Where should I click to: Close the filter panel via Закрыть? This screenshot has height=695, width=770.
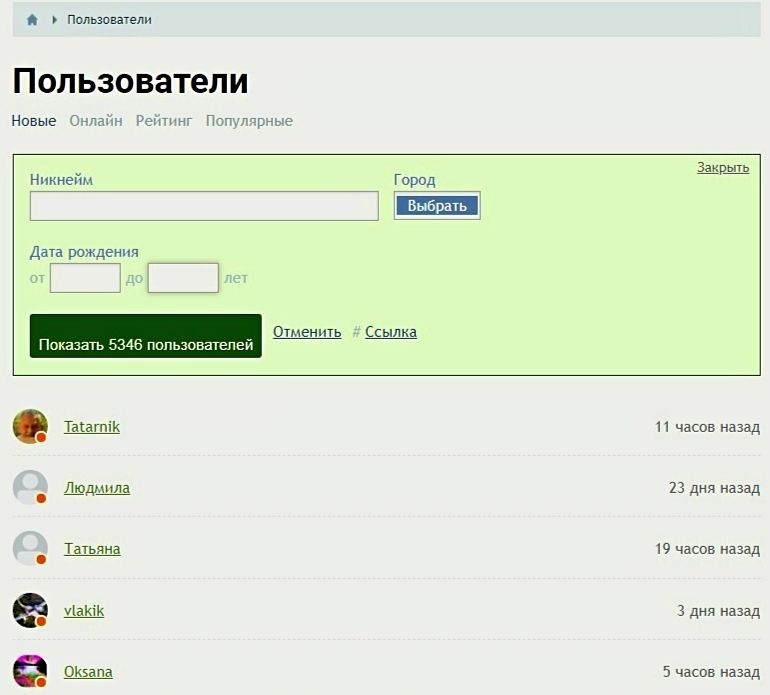723,167
